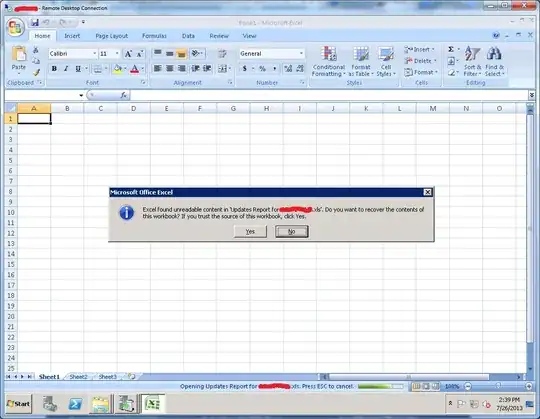
Task: Toggle Italic formatting
Action: (66, 69)
